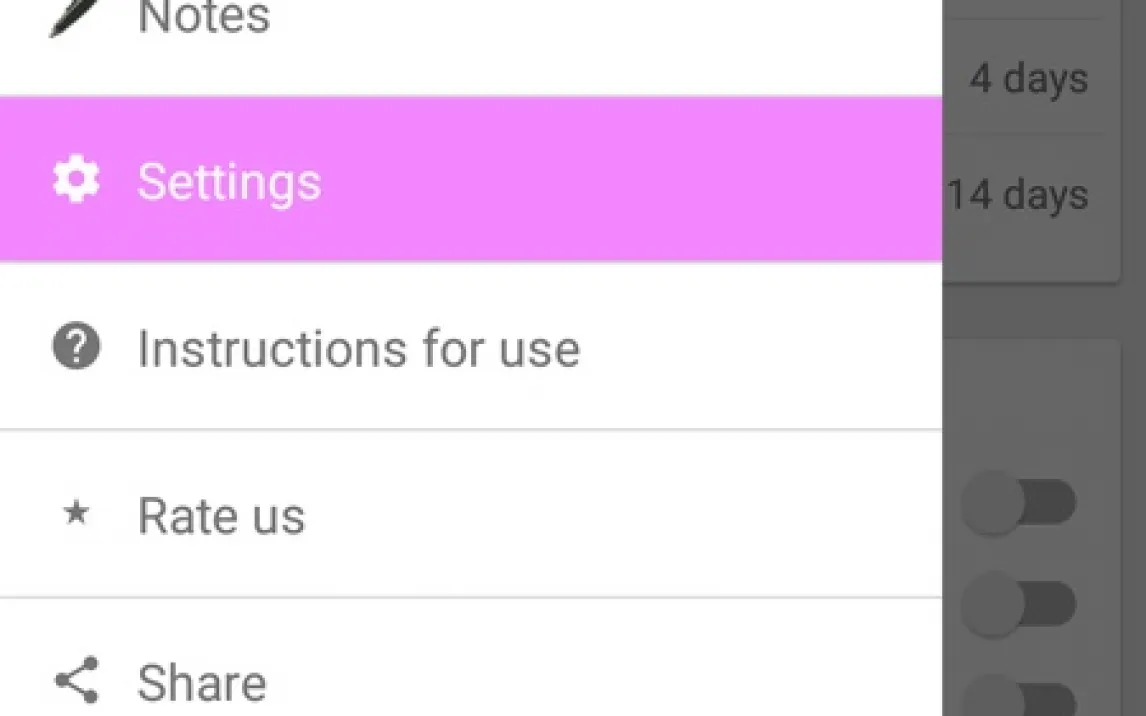Screen dimensions: 1146x716
Task: Open the Notes menu entry
Action: tap(204, 18)
